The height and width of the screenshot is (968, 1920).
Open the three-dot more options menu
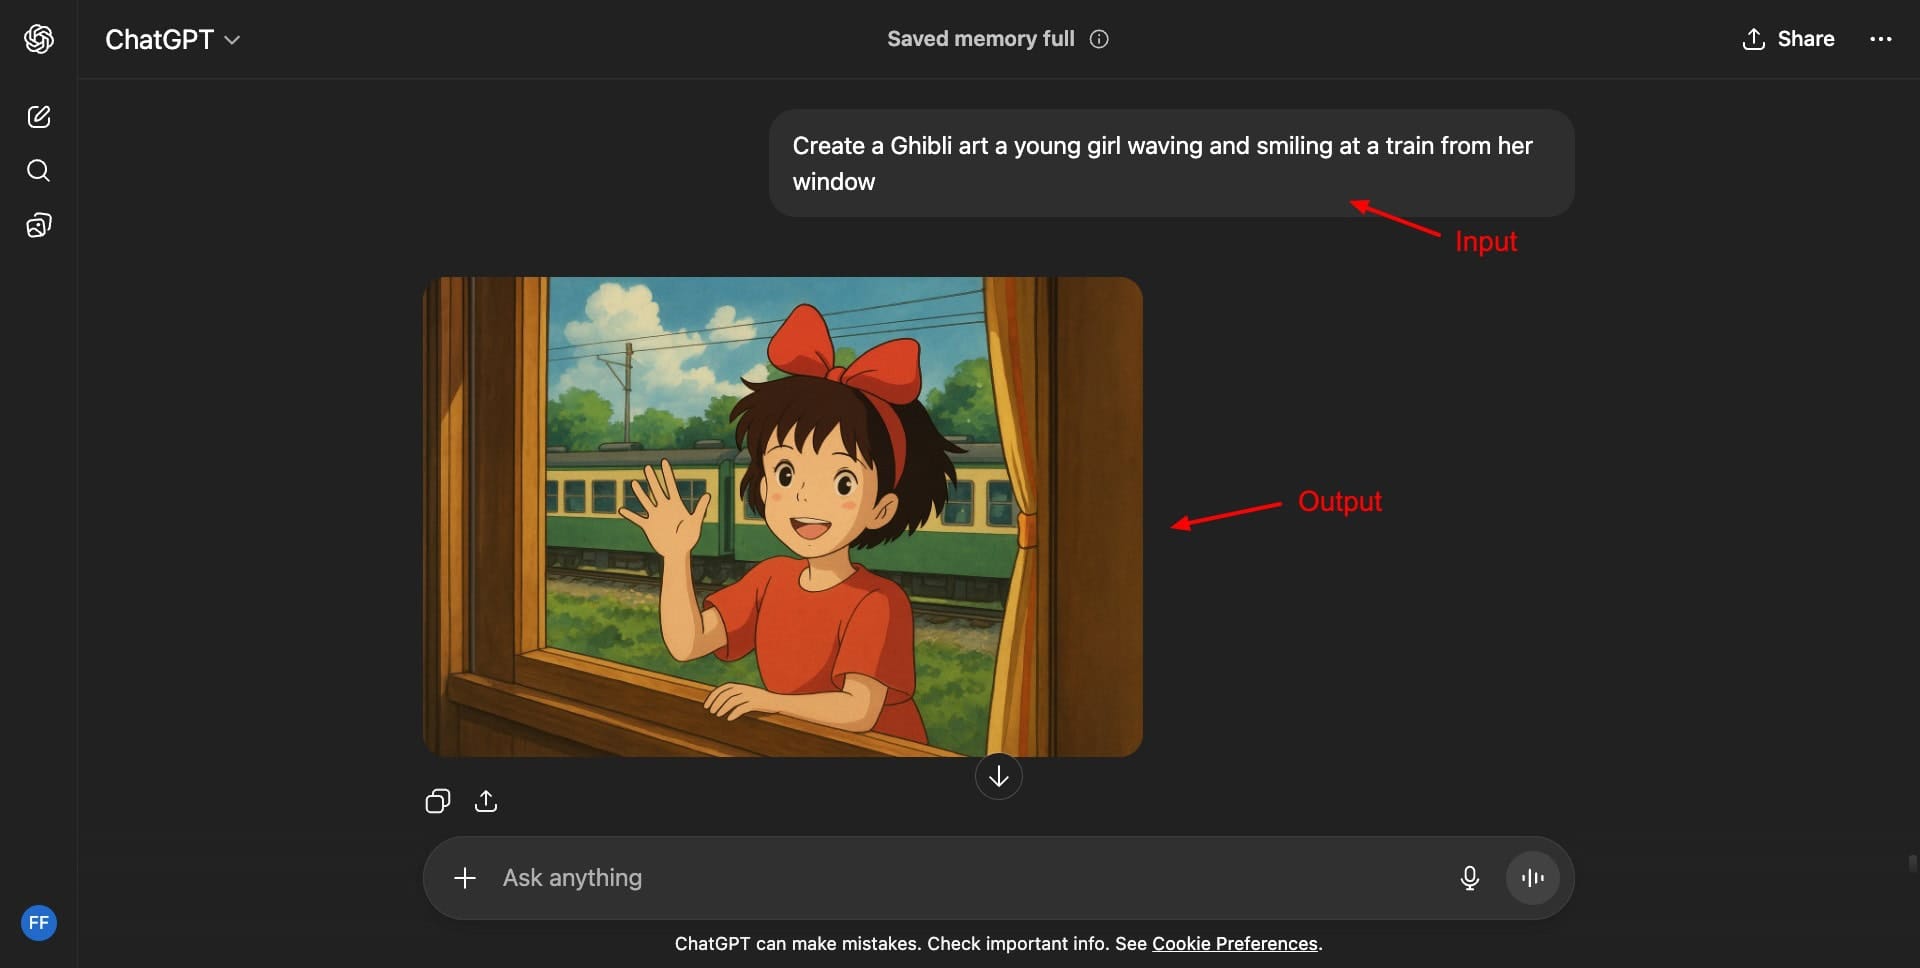click(x=1880, y=39)
